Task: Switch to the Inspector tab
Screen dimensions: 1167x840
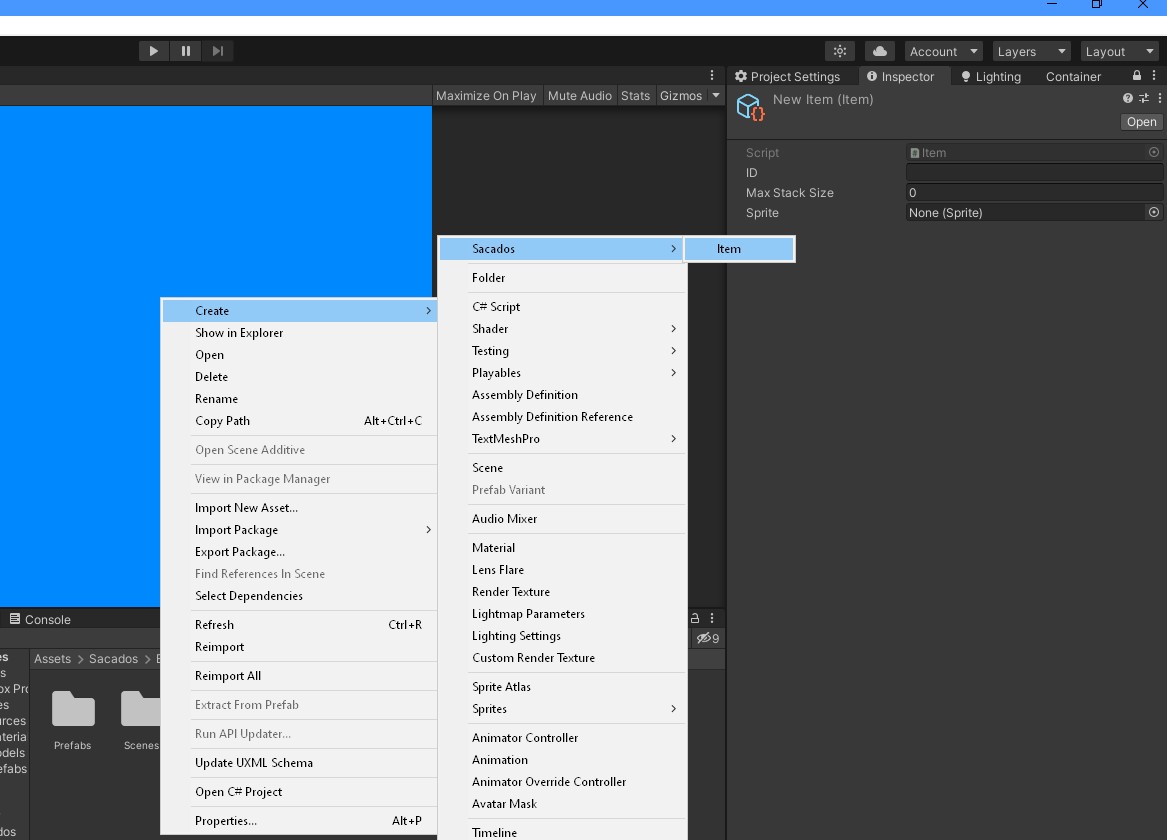Action: (901, 77)
